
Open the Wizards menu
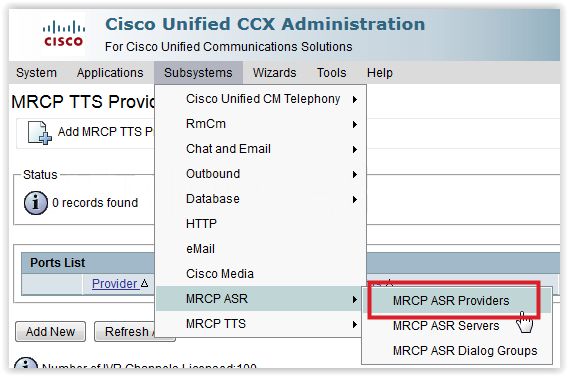[x=275, y=73]
